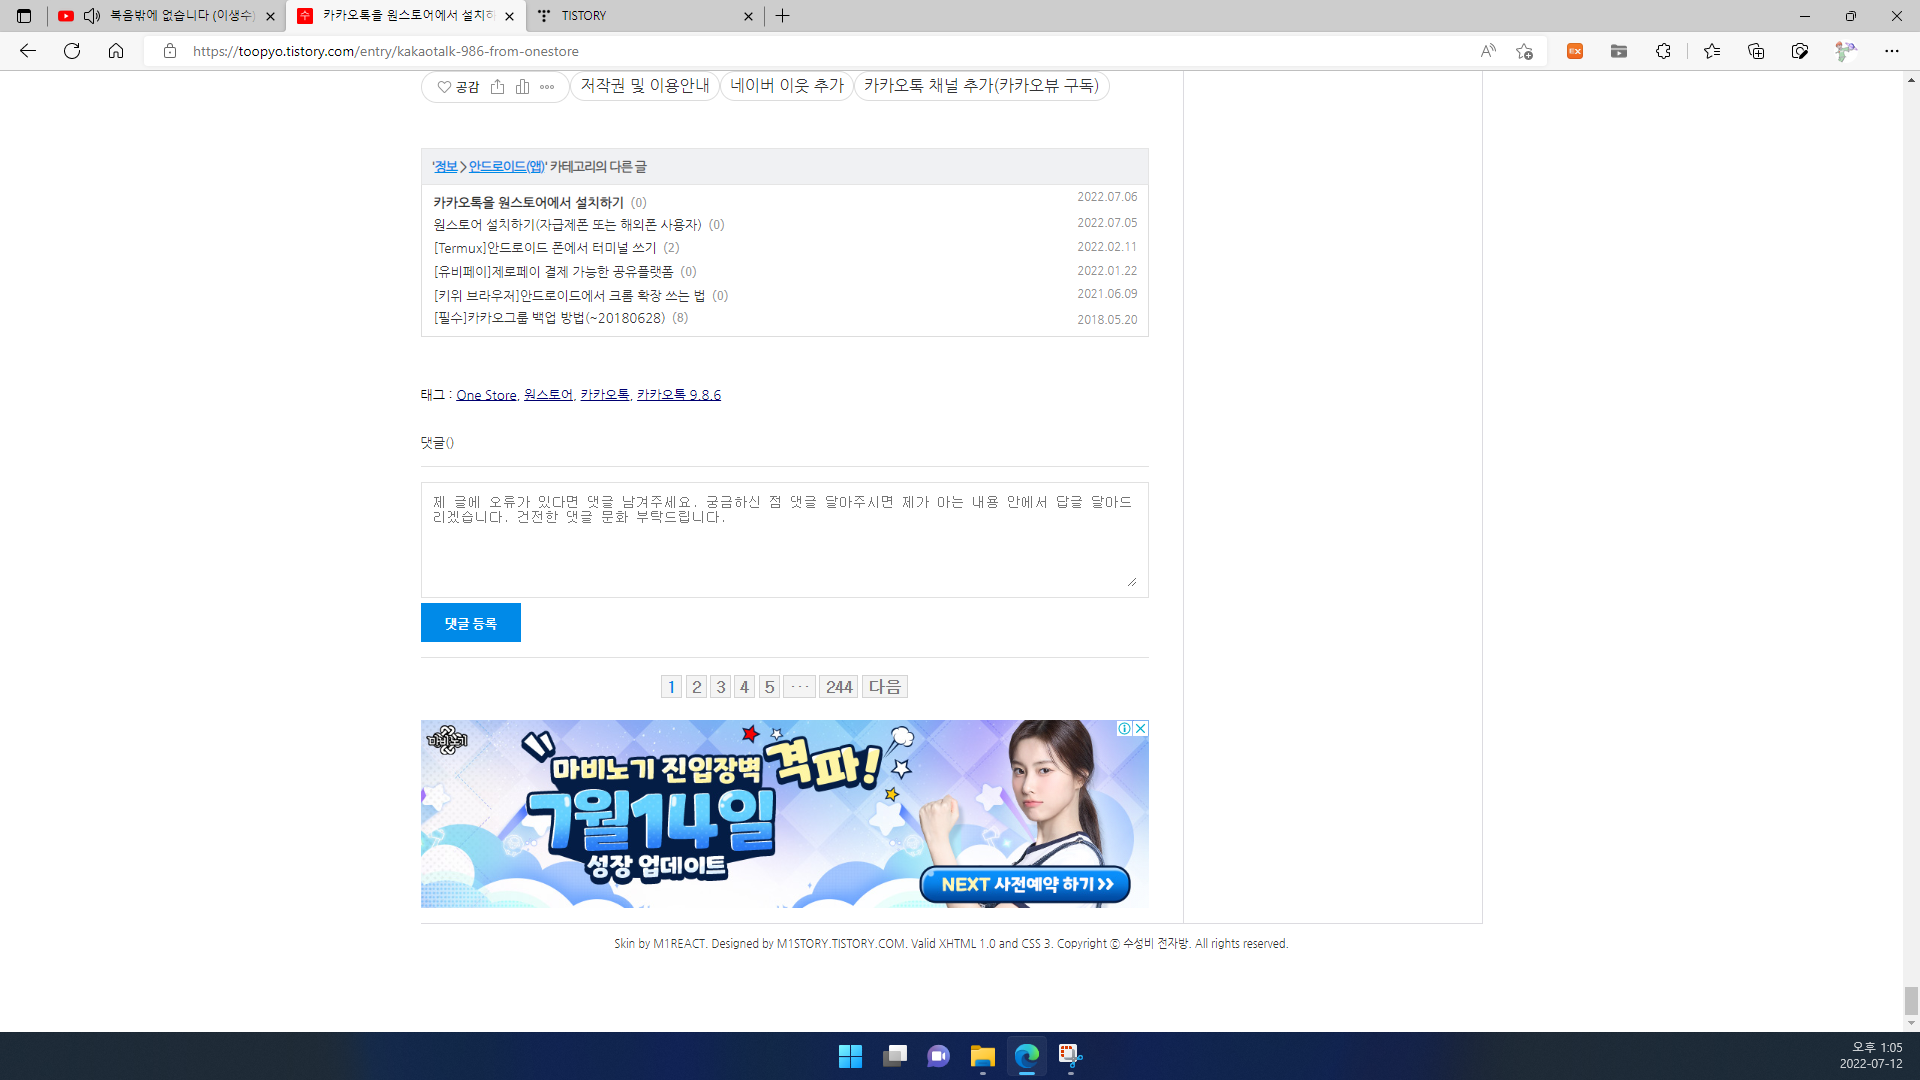Open the Read aloud icon in address bar
The width and height of the screenshot is (1920, 1080).
coord(1489,51)
